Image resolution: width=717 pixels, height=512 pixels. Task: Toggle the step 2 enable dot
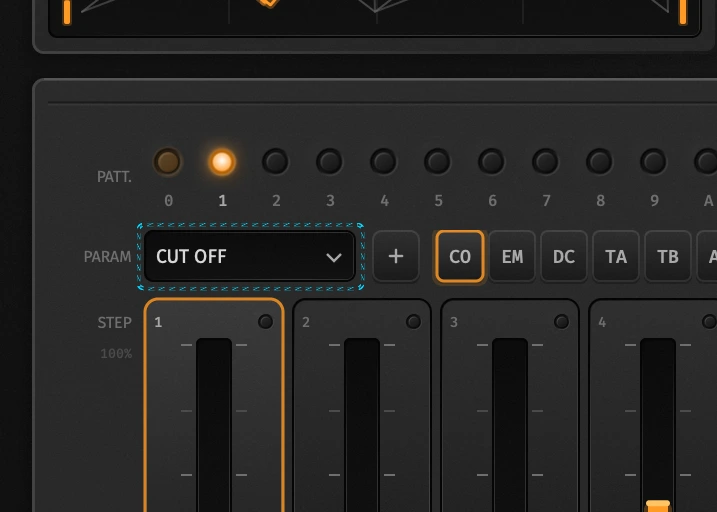[413, 321]
